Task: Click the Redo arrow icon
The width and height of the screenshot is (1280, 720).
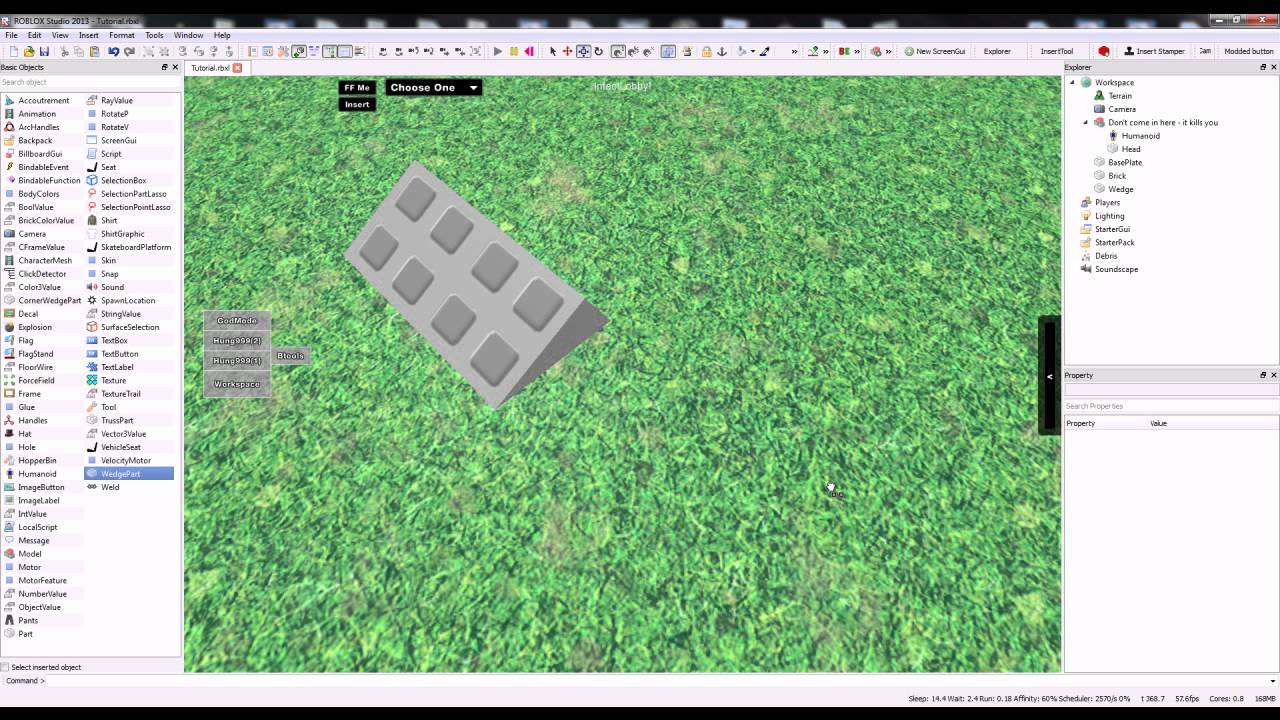Action: [x=129, y=51]
